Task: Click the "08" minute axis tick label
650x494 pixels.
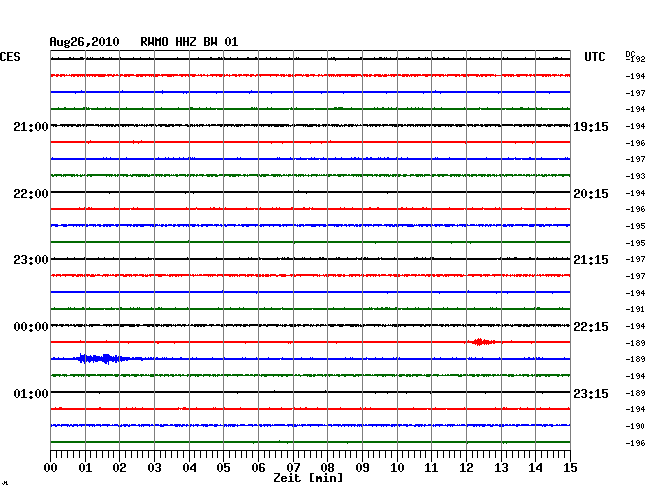Action: [x=327, y=467]
